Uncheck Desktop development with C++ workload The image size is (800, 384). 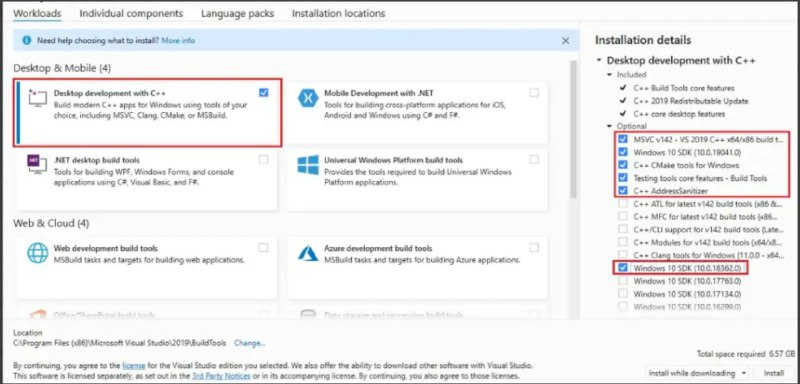(x=263, y=92)
